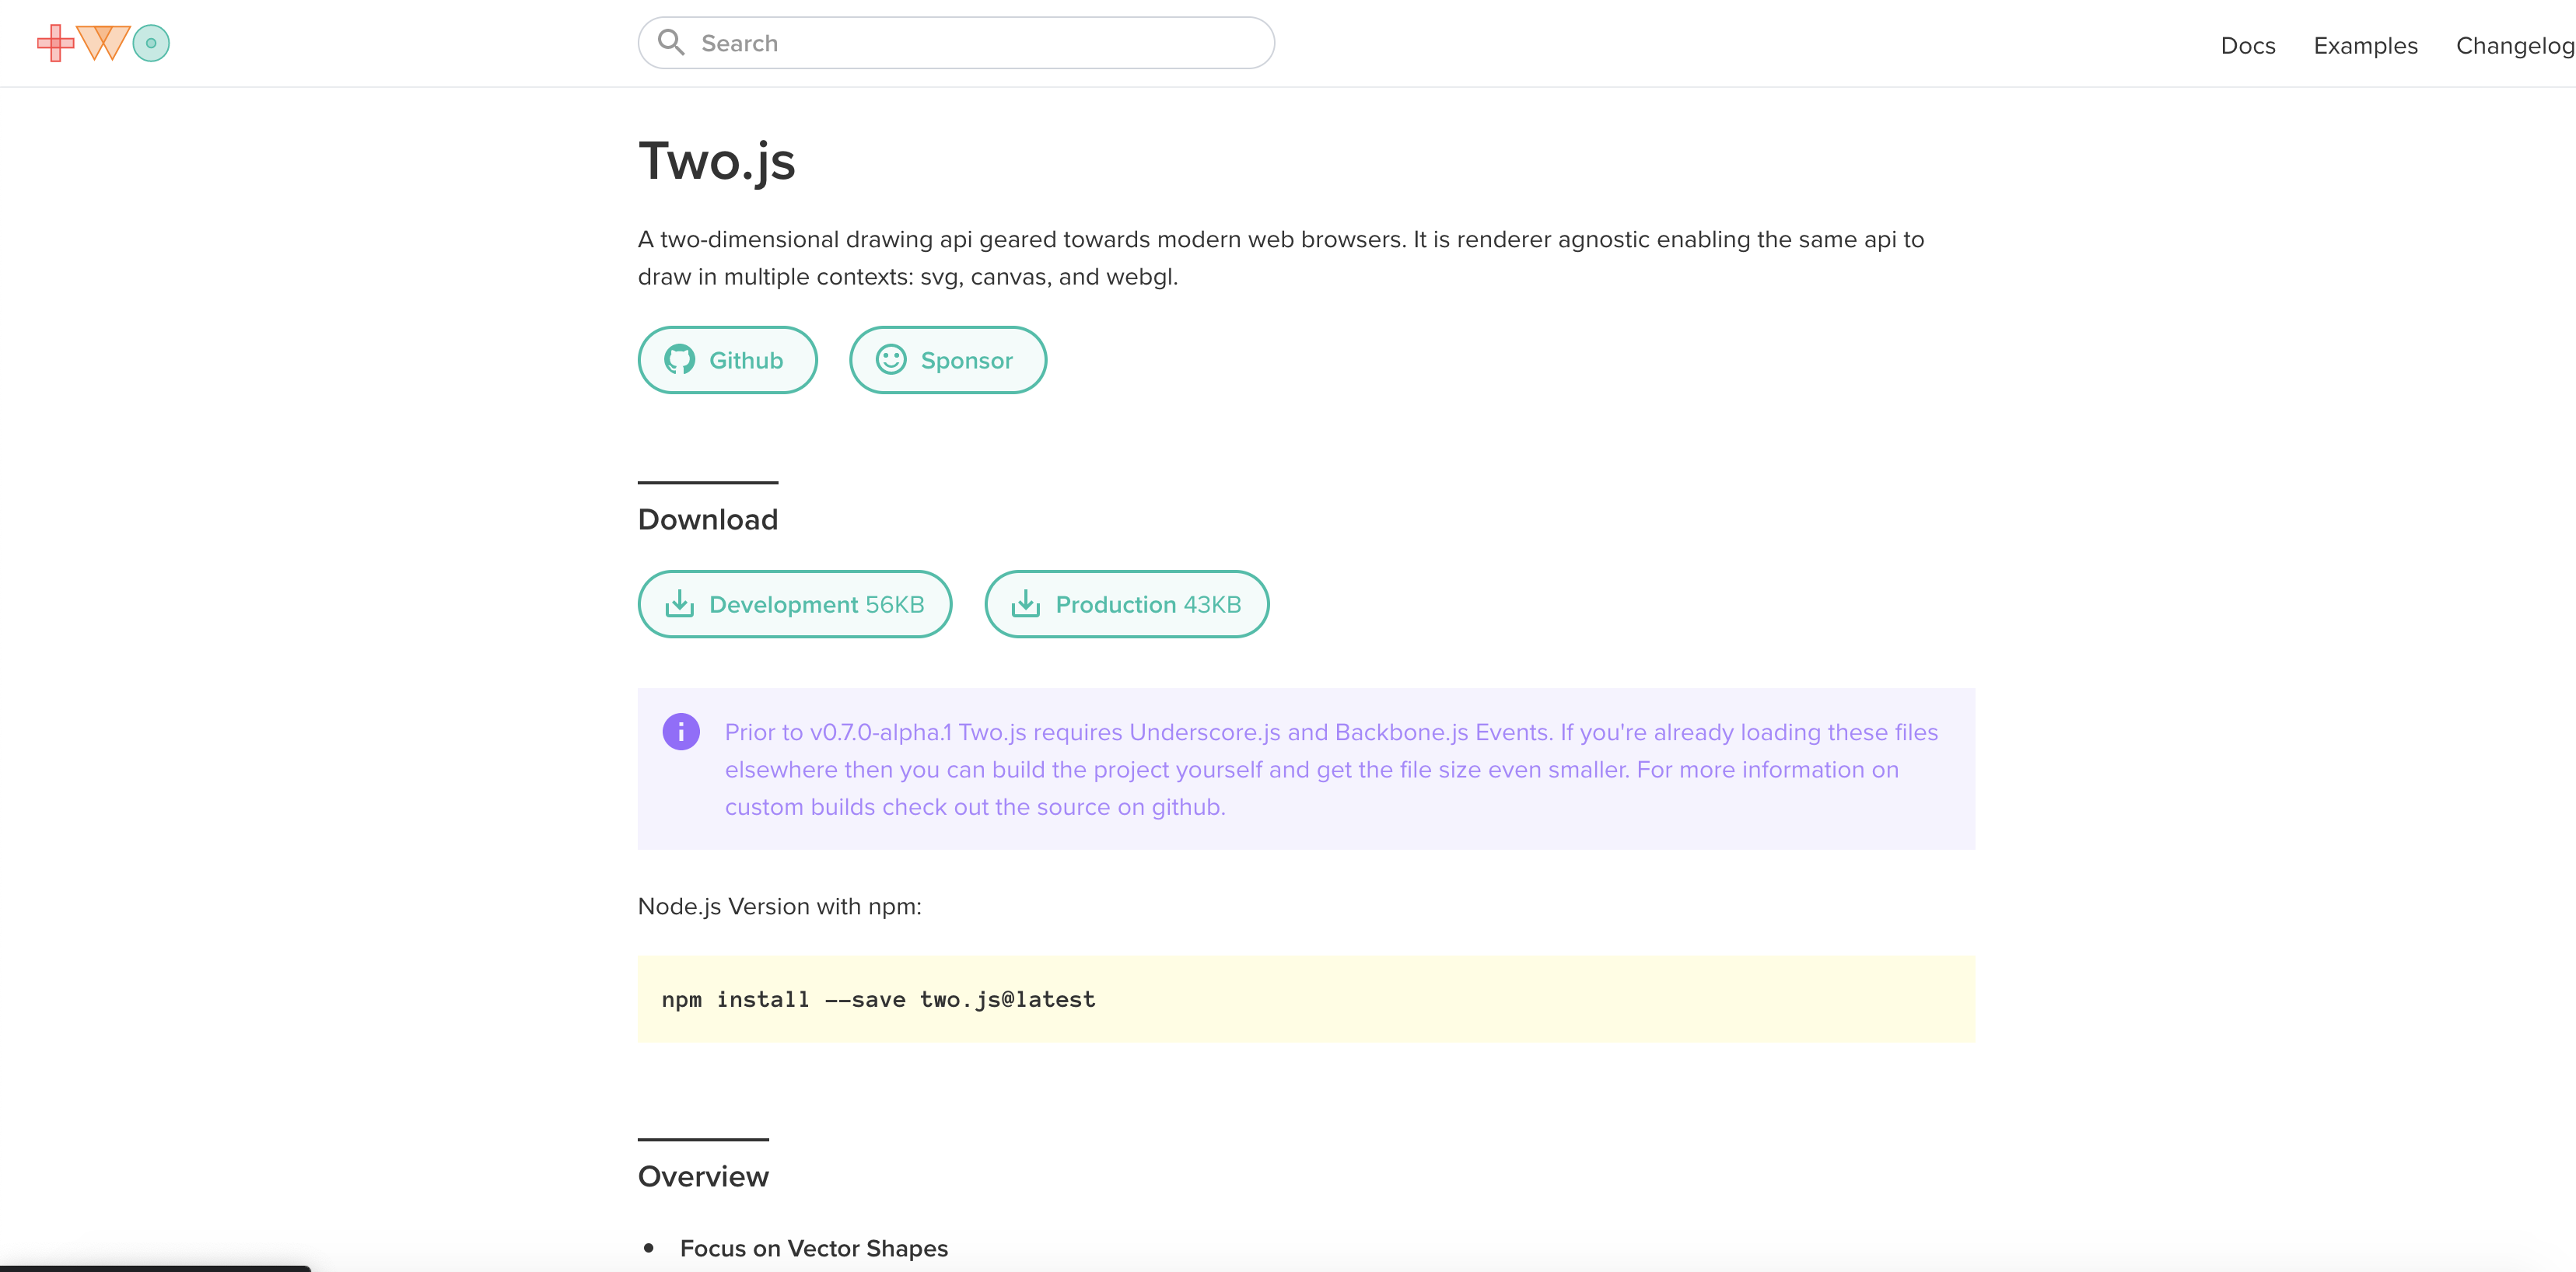Image resolution: width=2576 pixels, height=1272 pixels.
Task: Click the Two.js logo in header
Action: point(103,43)
